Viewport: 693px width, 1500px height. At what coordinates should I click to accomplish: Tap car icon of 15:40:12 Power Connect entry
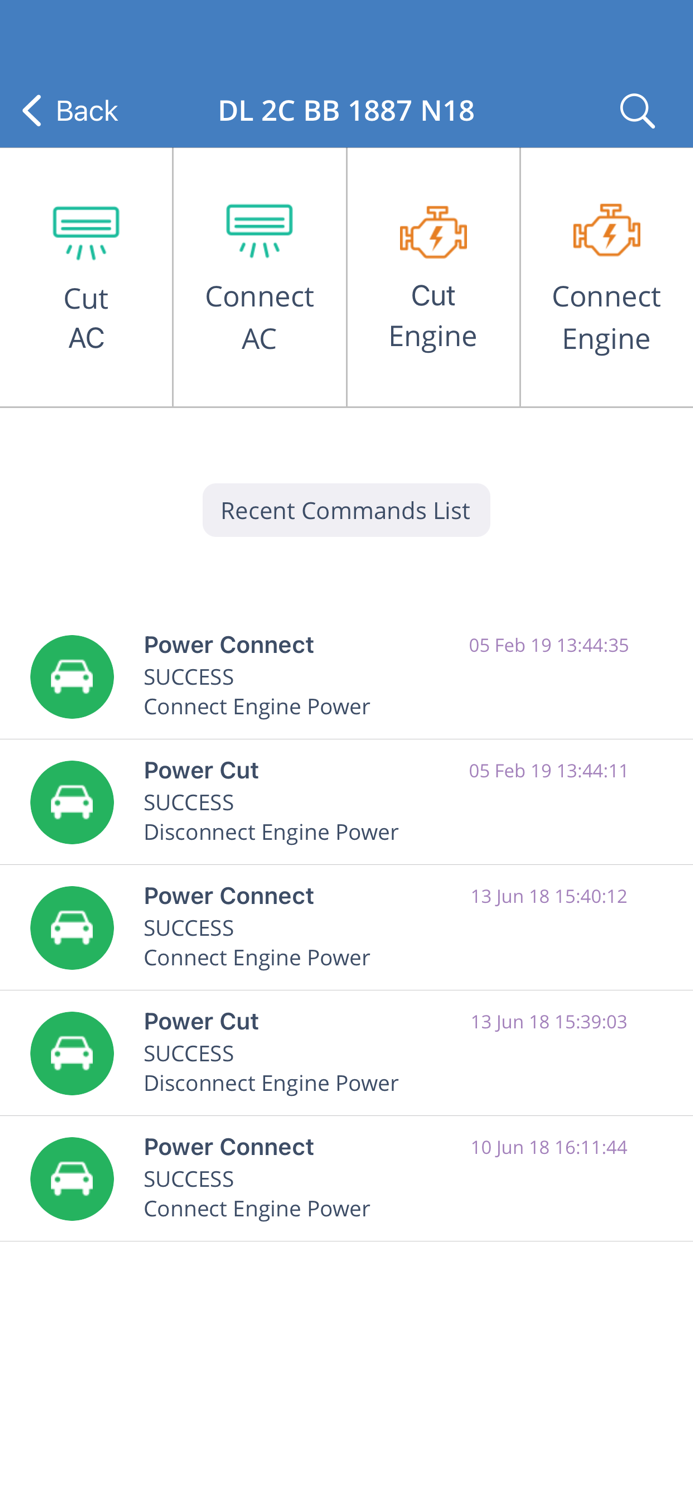tap(72, 928)
